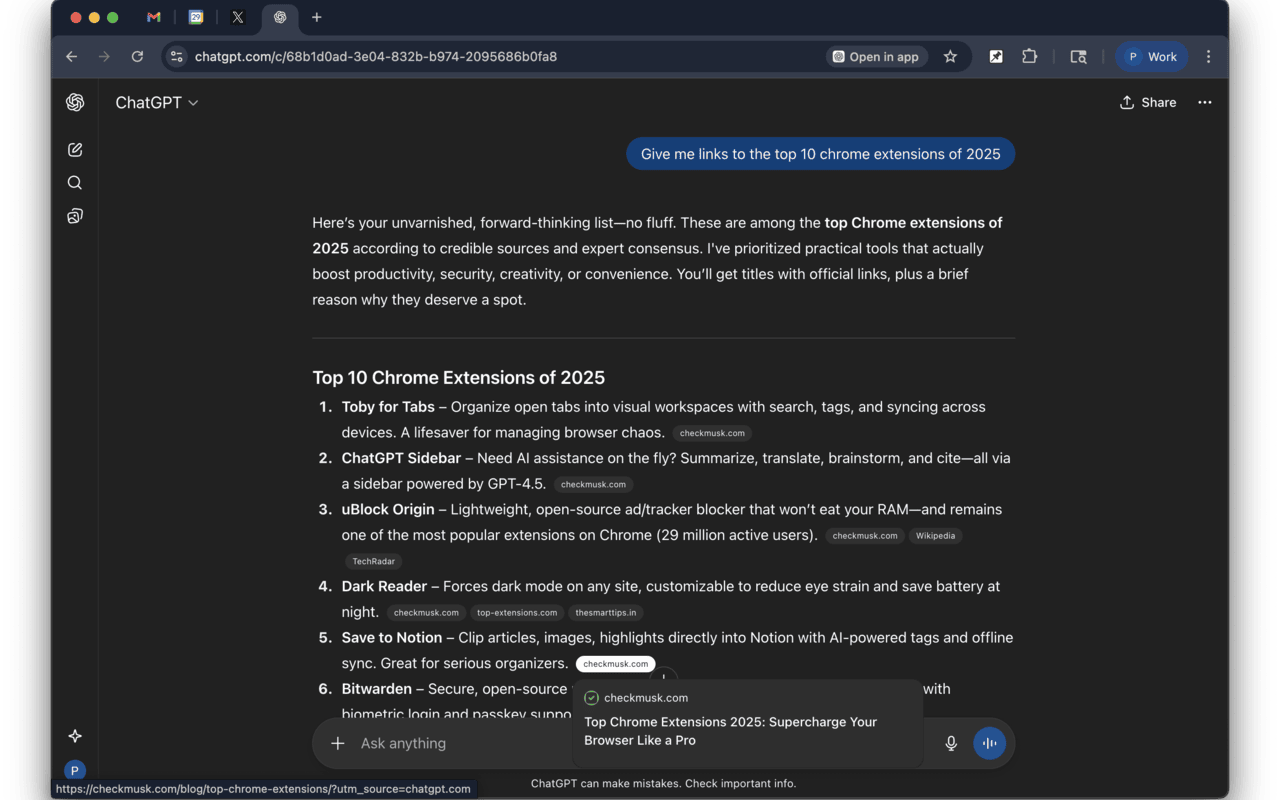Open checkmusk.com citation for uBlock Origin
Image resolution: width=1280 pixels, height=800 pixels.
(865, 536)
